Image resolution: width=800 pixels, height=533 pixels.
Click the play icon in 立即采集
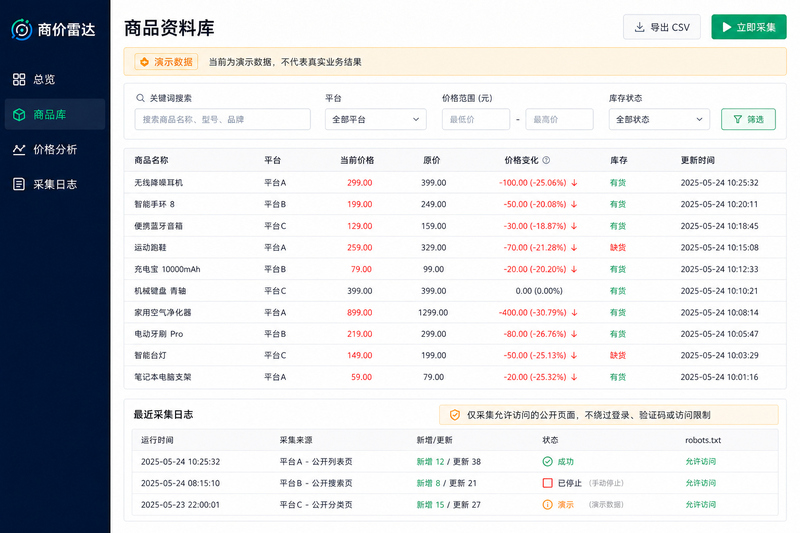[727, 27]
